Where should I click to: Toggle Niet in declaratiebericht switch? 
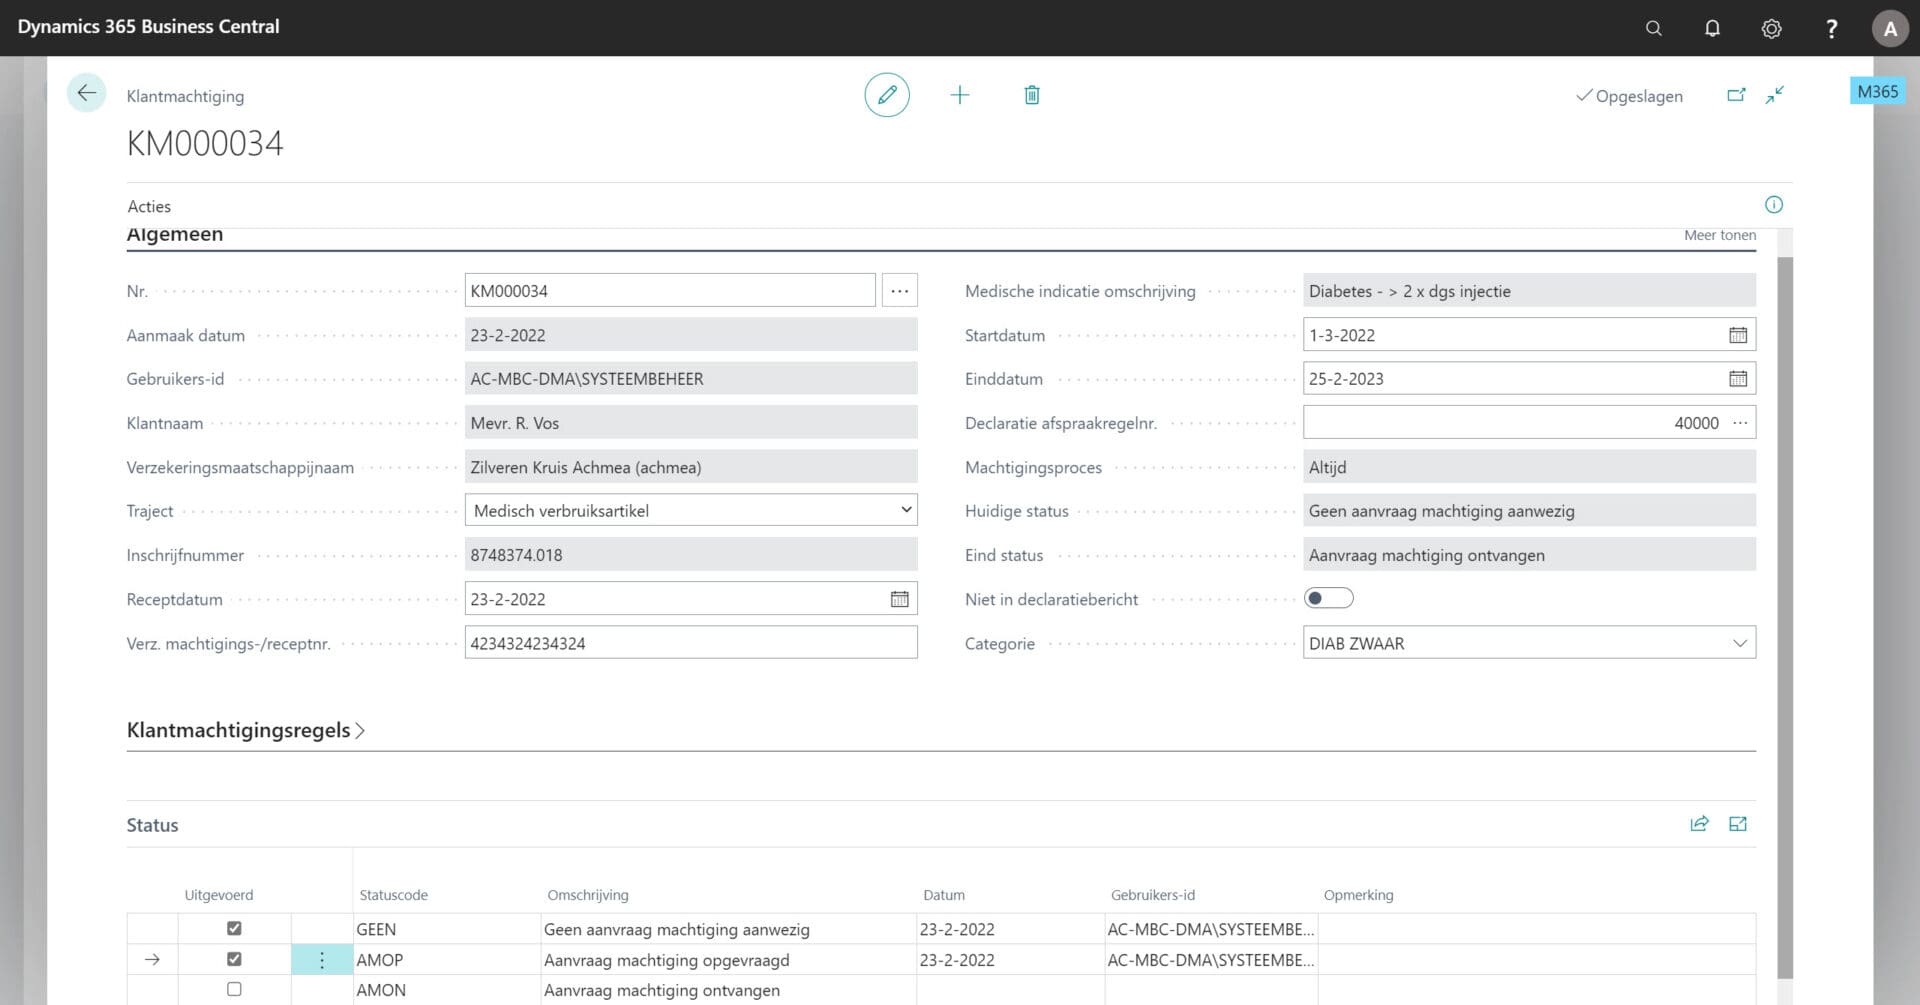coord(1329,598)
